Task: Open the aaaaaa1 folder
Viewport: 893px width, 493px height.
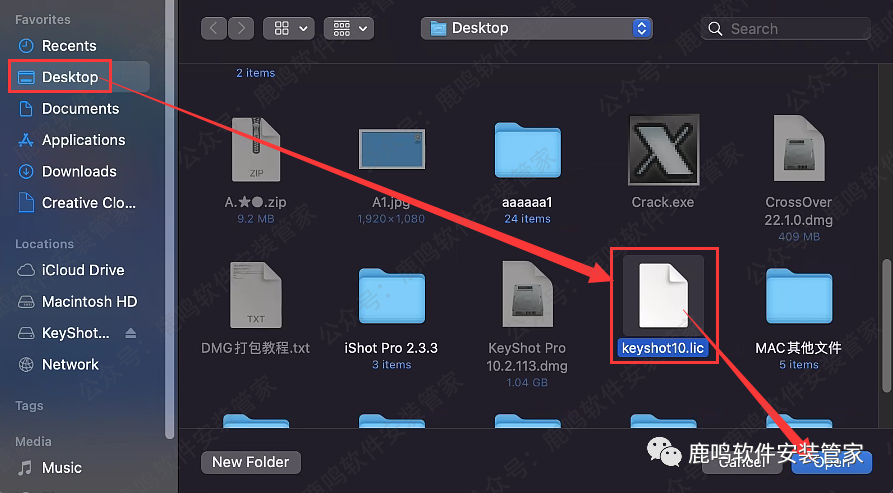Action: pos(528,153)
